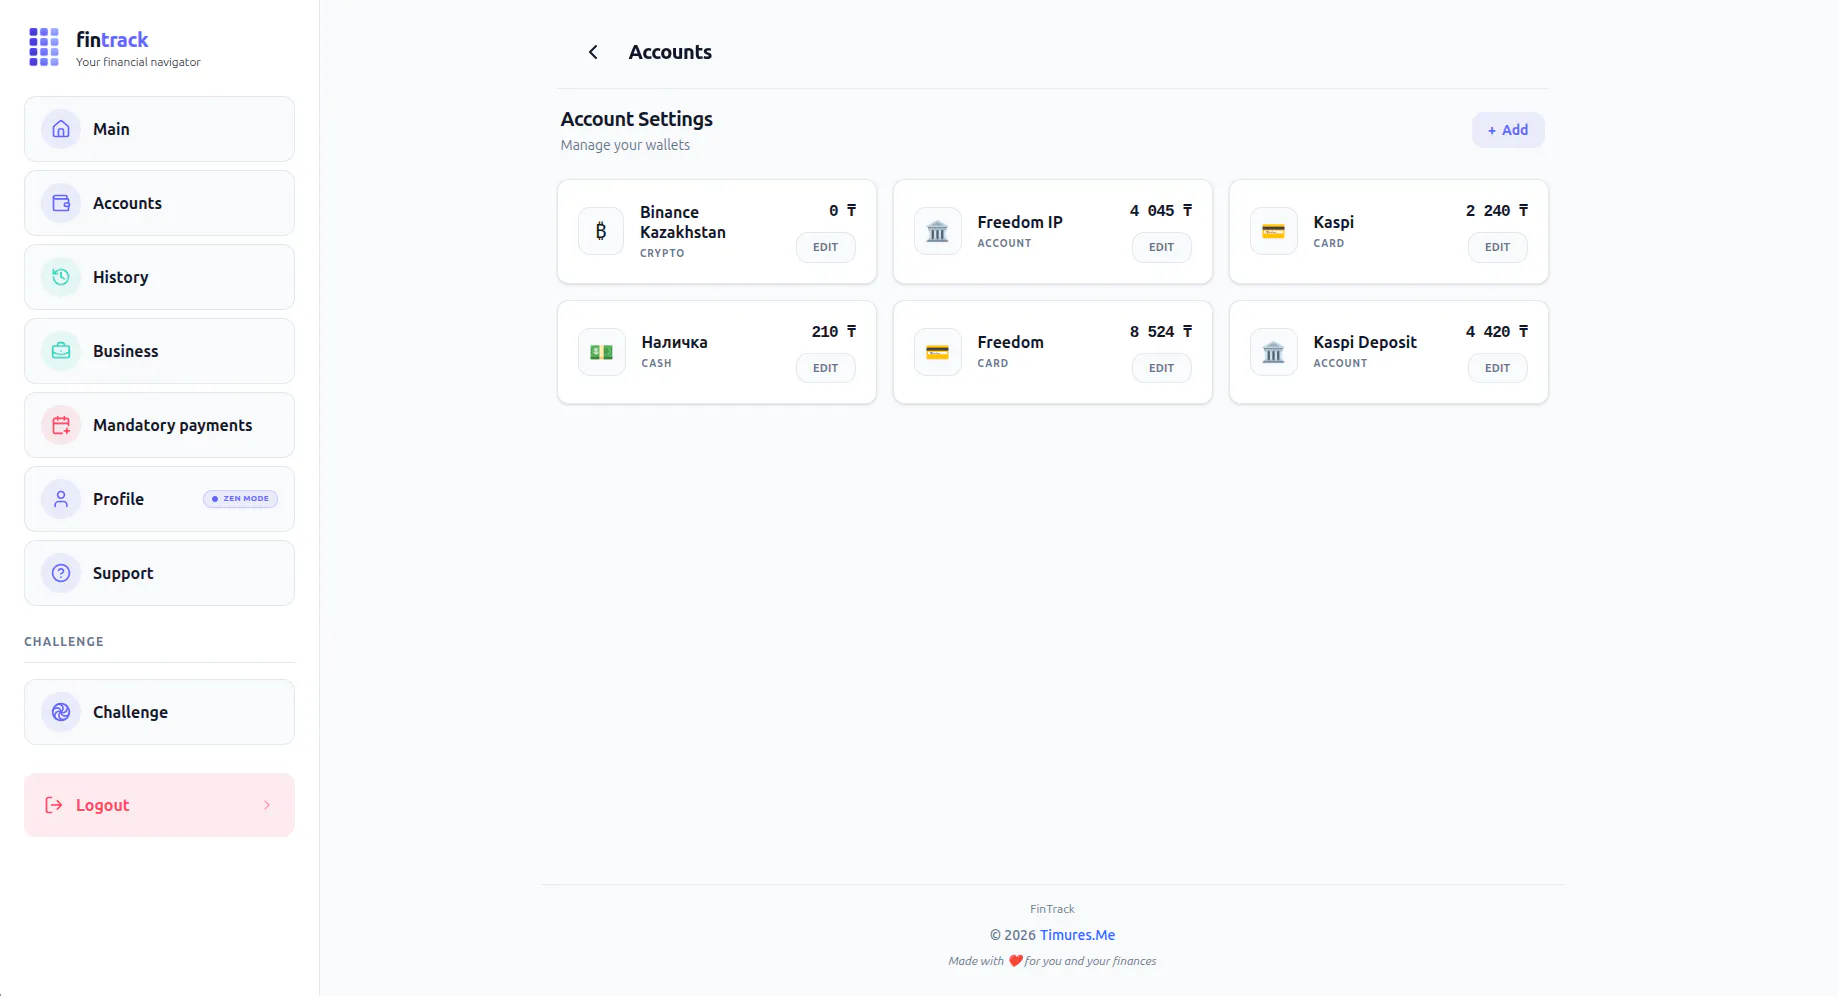Screen dimensions: 1838x996
Task: Open the History menu item
Action: pos(159,277)
